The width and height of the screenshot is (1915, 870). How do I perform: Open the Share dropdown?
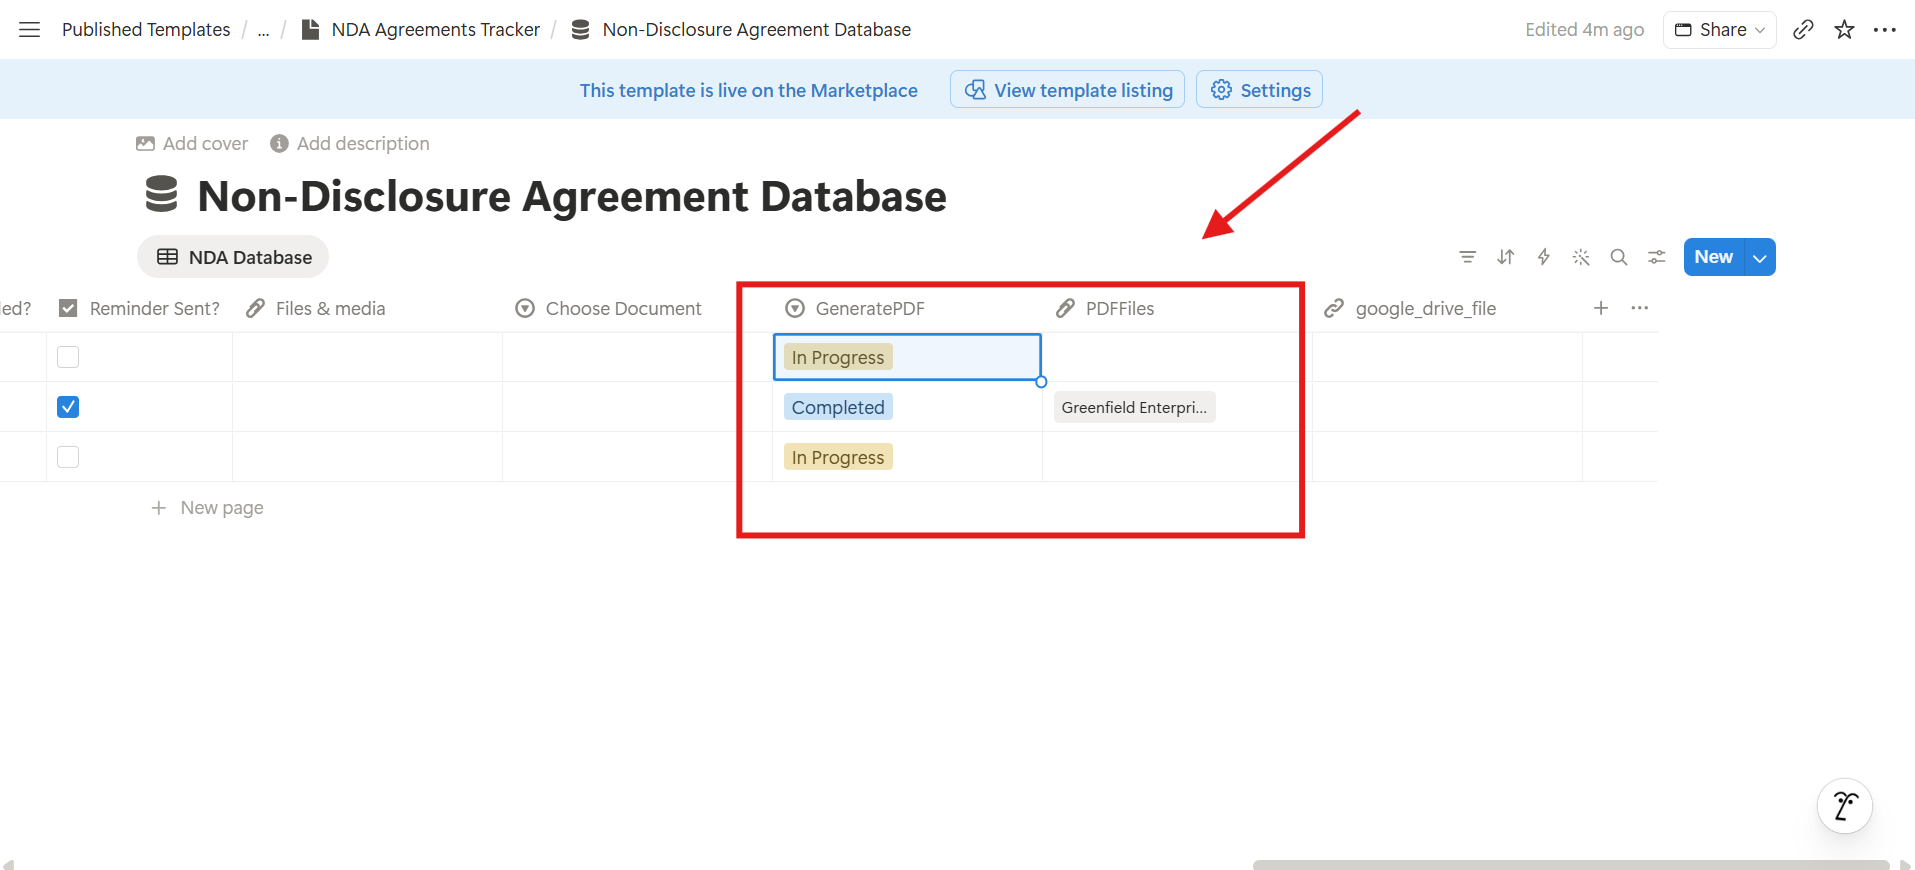1720,30
